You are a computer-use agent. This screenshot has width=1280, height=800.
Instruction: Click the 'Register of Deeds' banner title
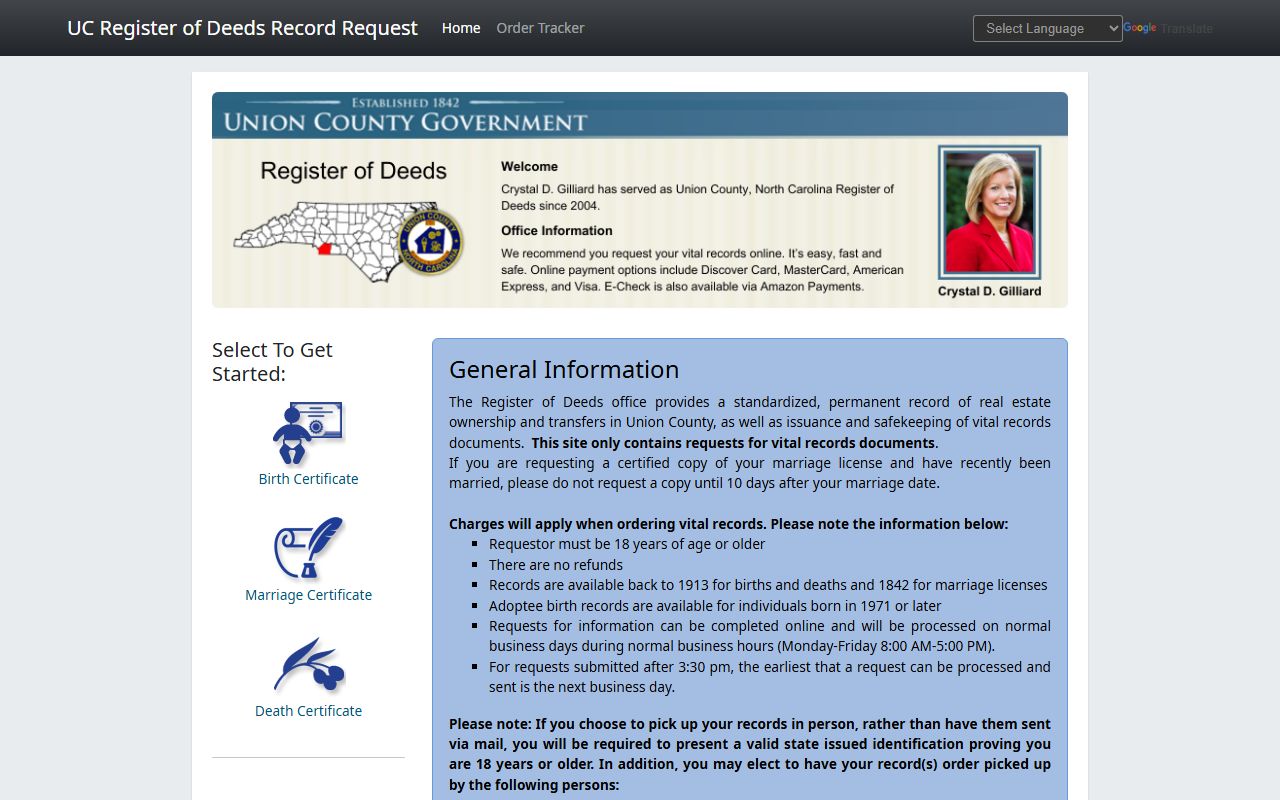pyautogui.click(x=354, y=171)
